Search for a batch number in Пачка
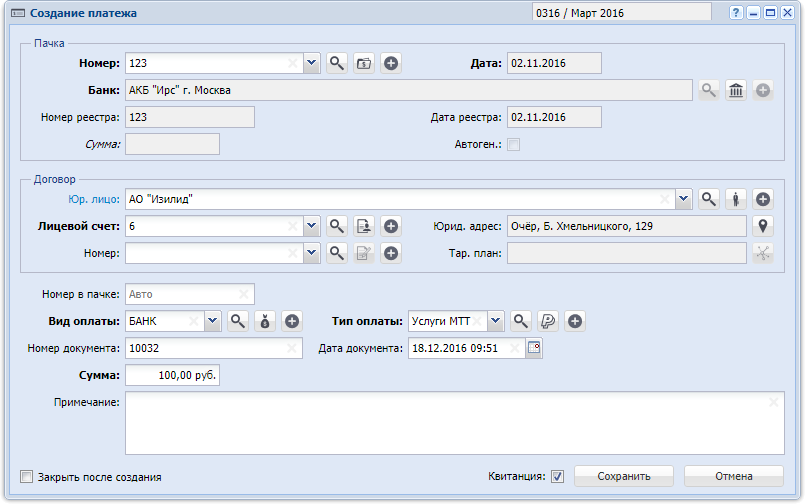 click(337, 63)
